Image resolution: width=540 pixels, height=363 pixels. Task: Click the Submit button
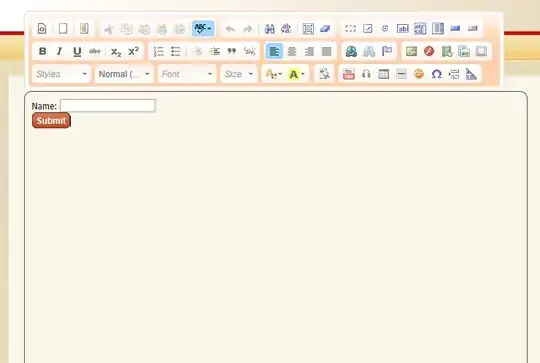click(x=51, y=121)
